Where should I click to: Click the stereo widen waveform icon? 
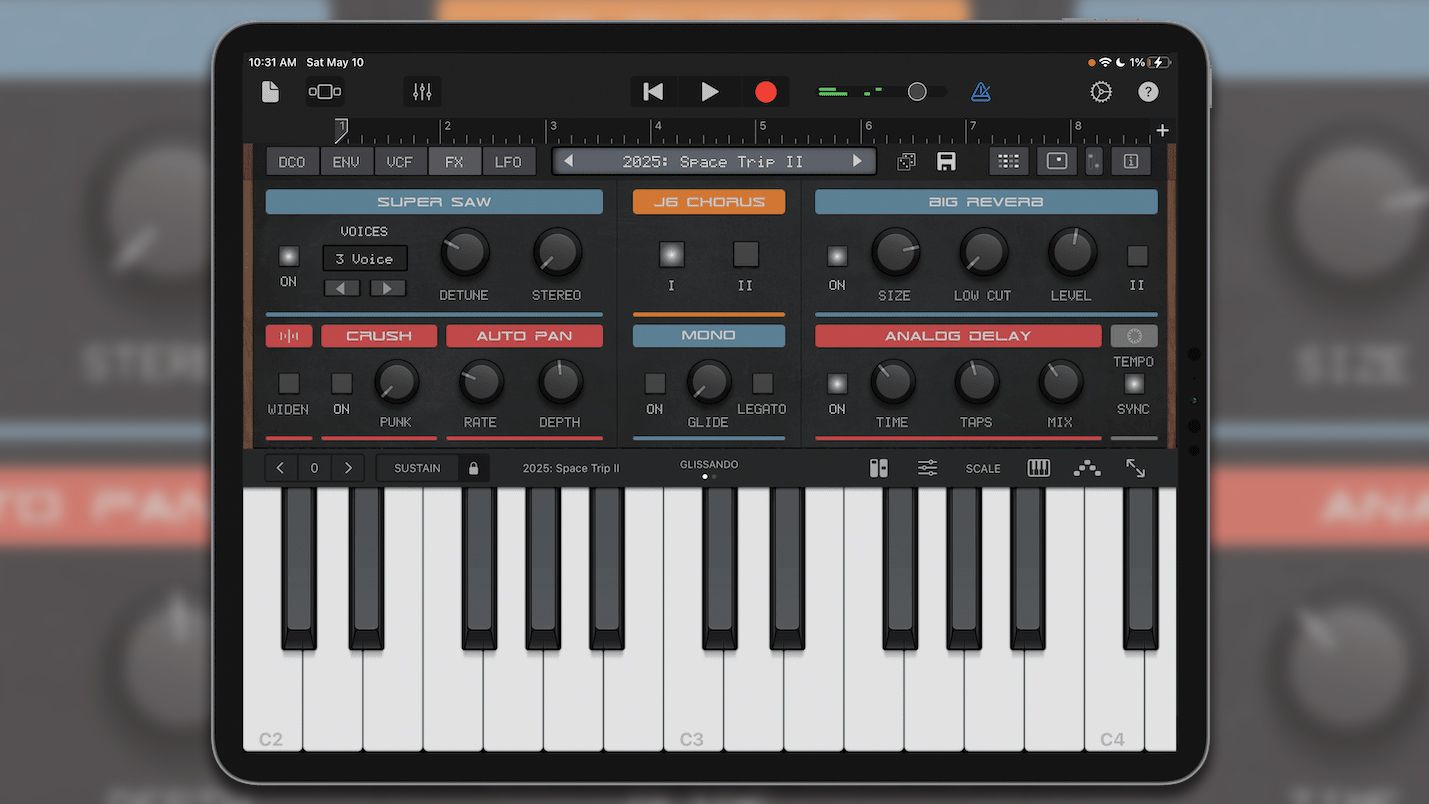click(289, 336)
